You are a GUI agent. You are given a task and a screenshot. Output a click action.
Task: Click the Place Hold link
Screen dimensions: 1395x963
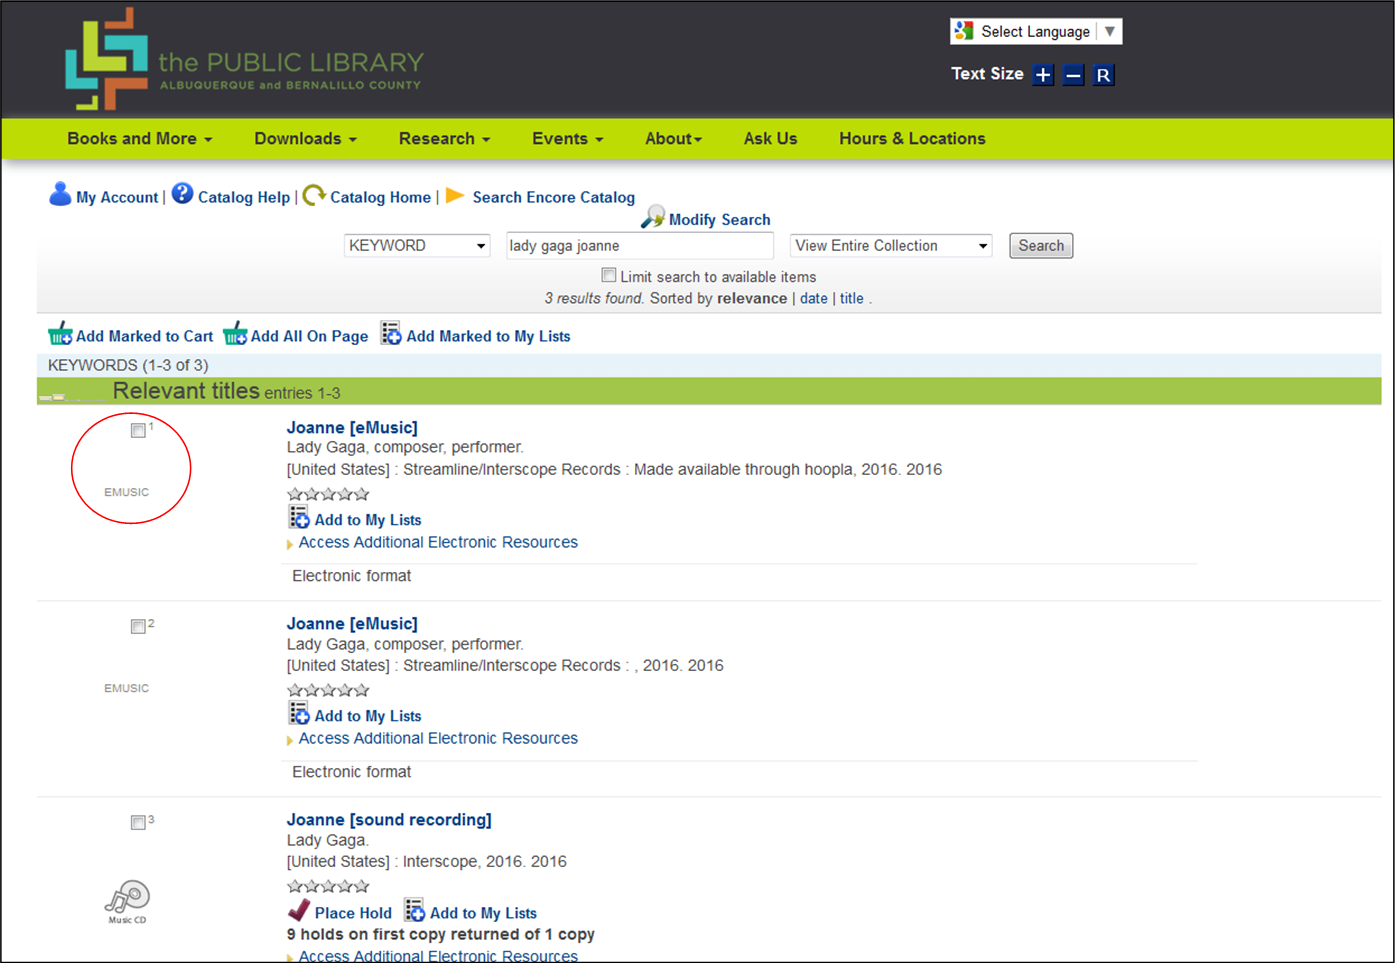click(353, 913)
